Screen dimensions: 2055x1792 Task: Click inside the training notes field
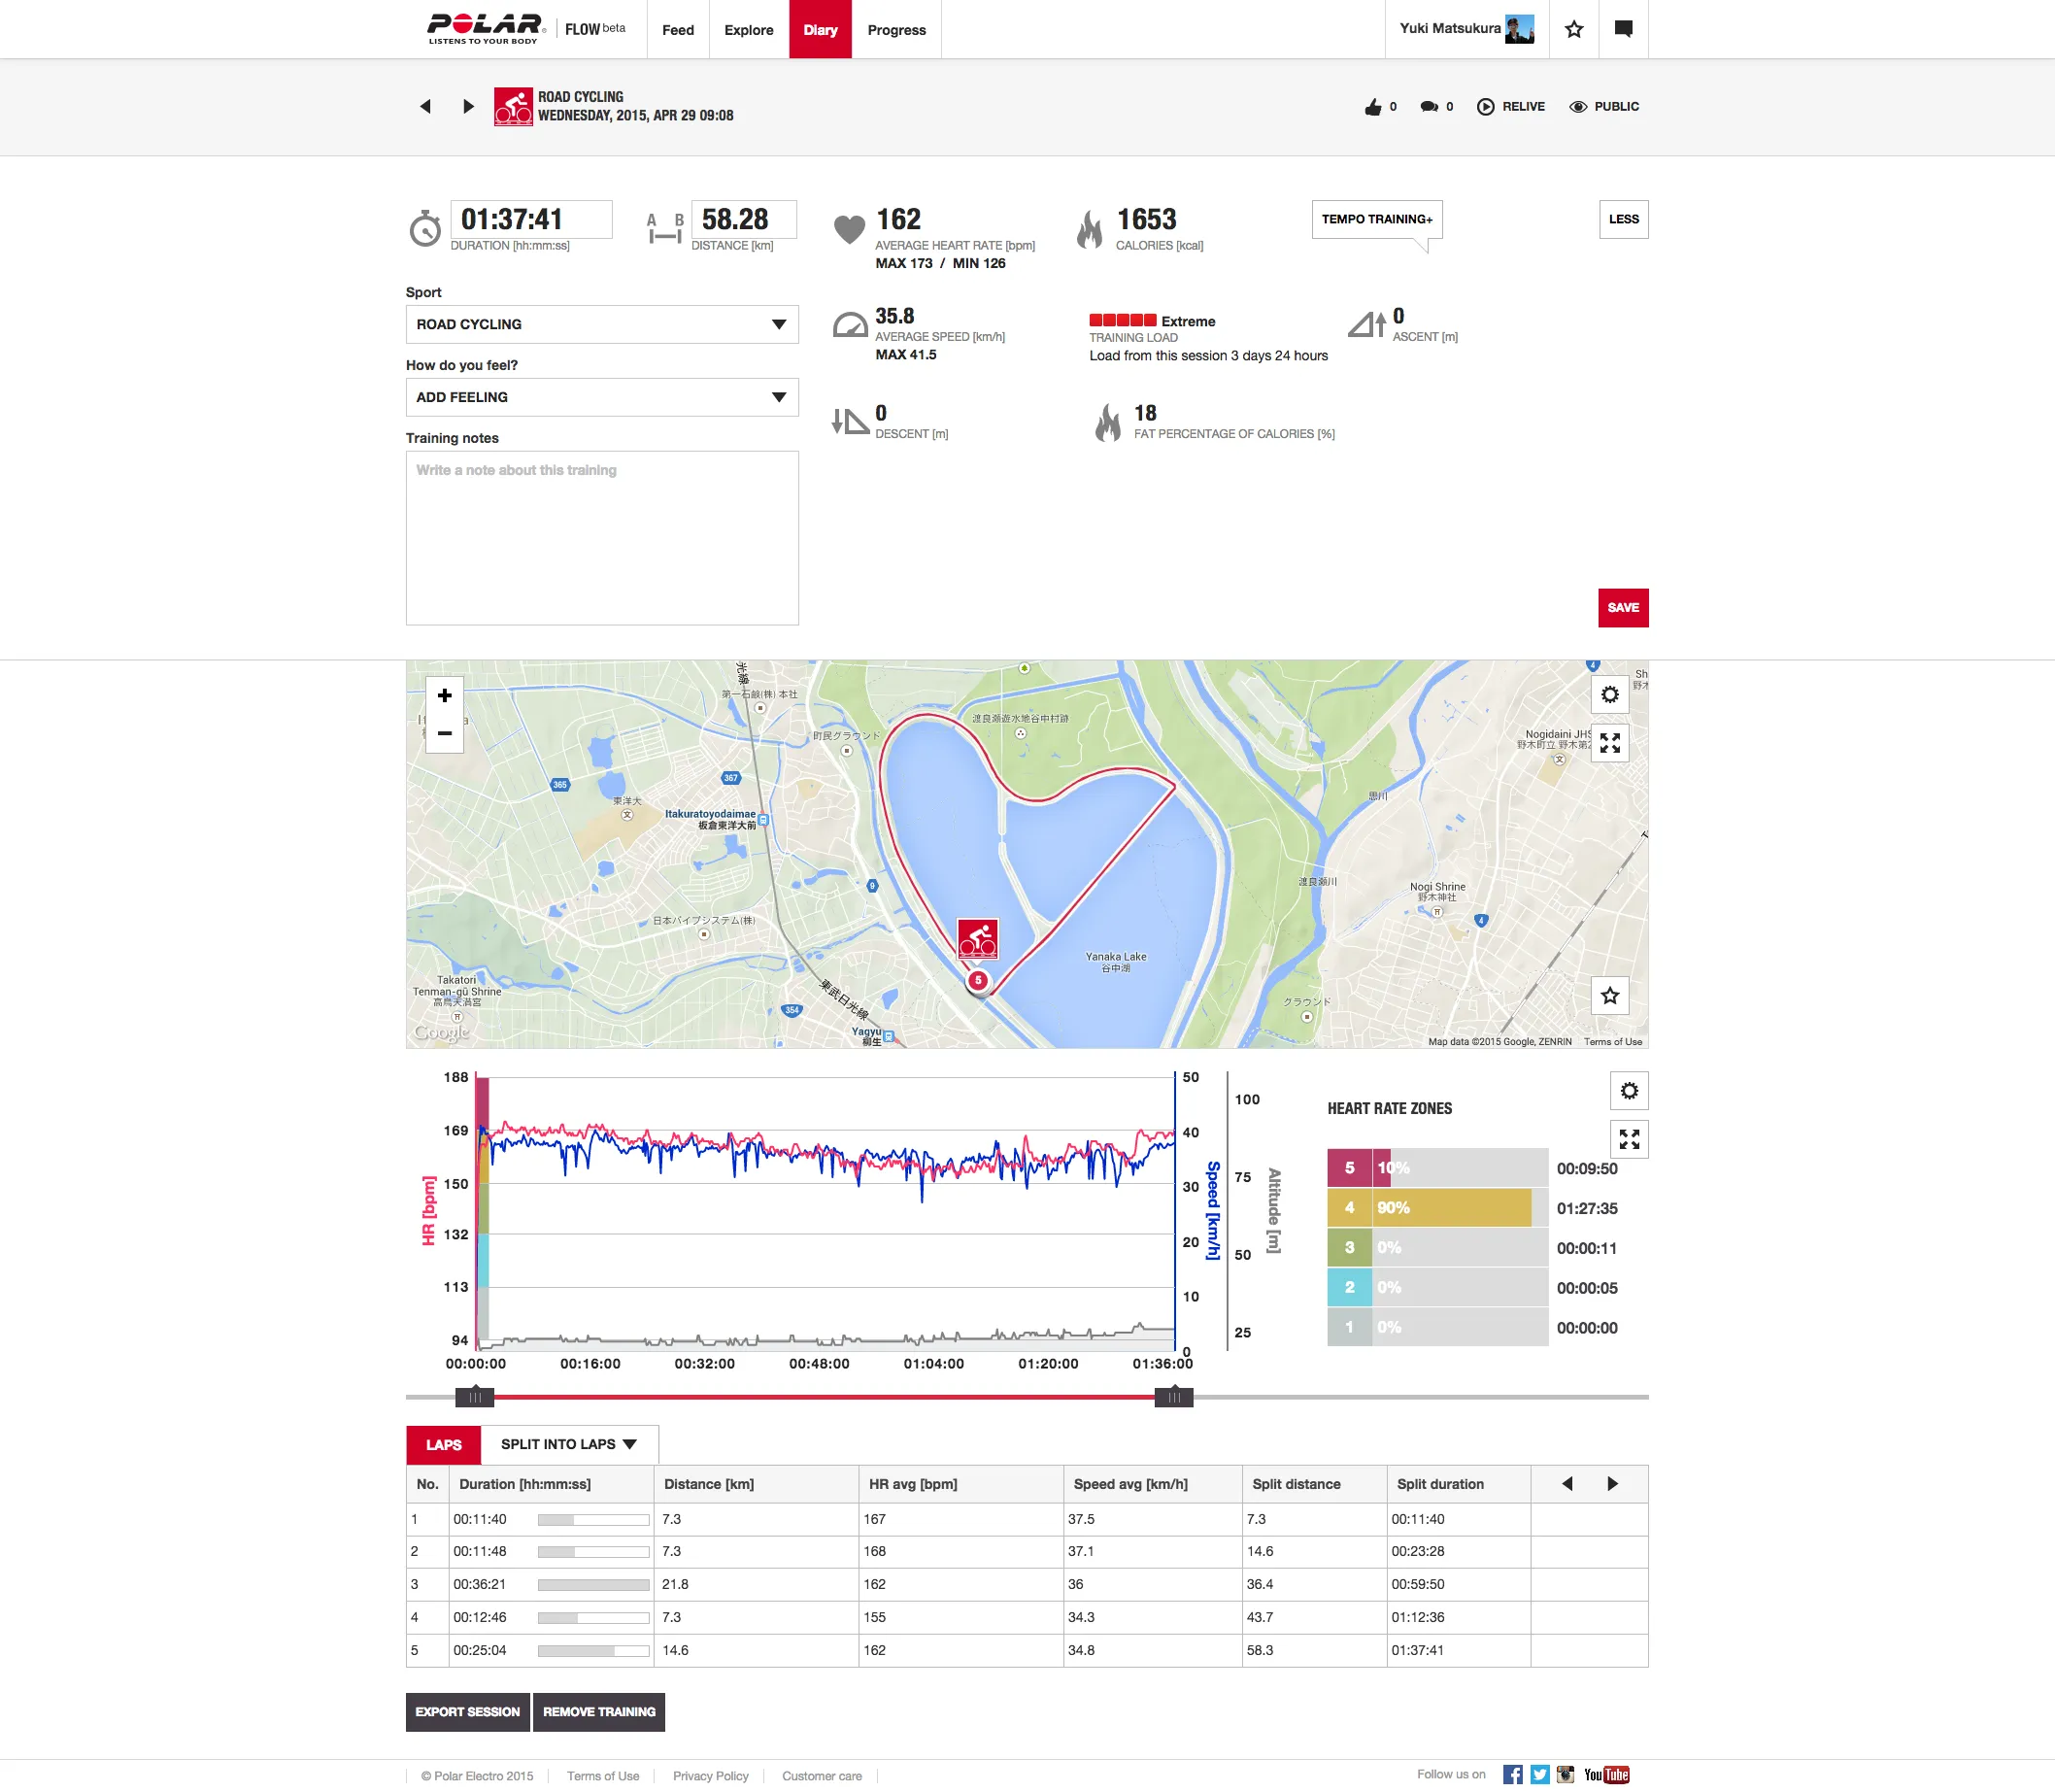point(601,537)
